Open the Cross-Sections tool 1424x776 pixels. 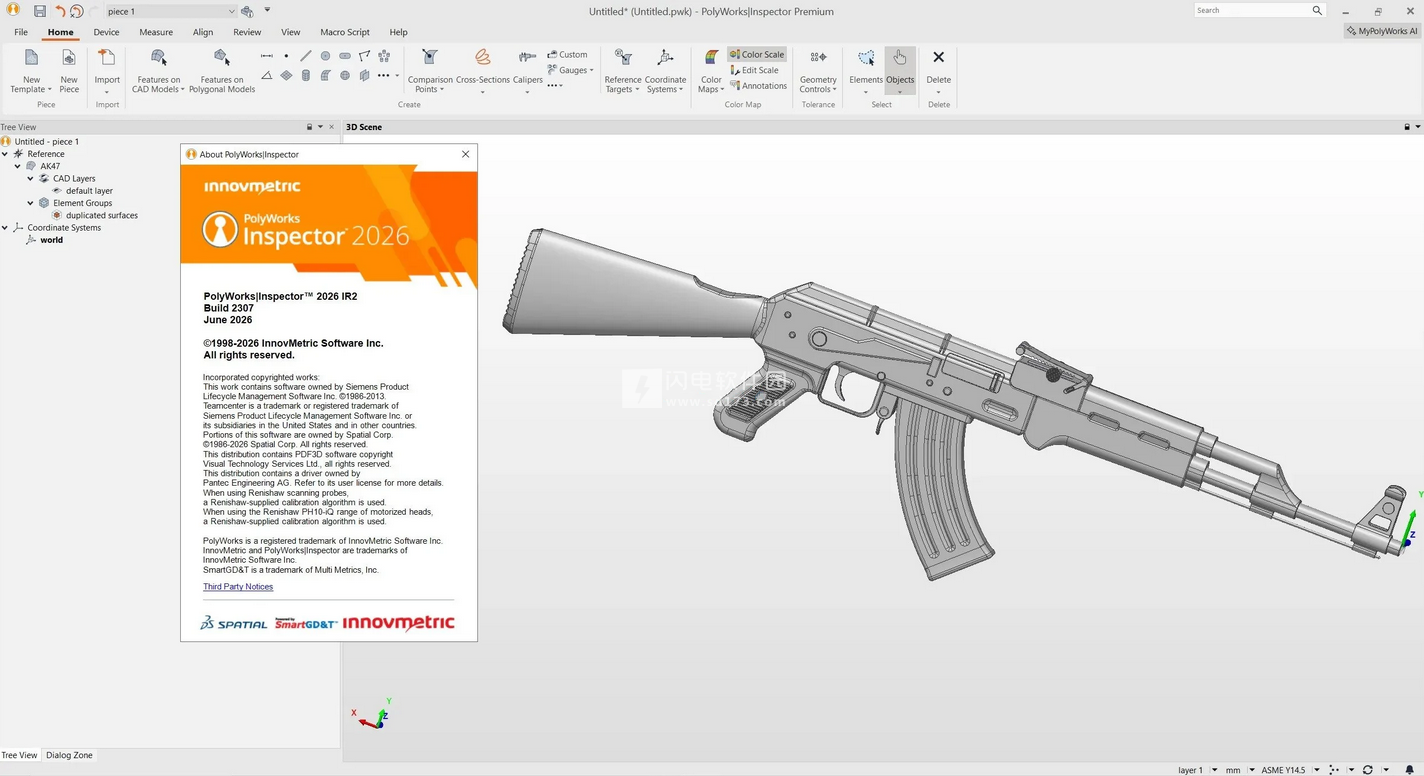click(x=483, y=71)
